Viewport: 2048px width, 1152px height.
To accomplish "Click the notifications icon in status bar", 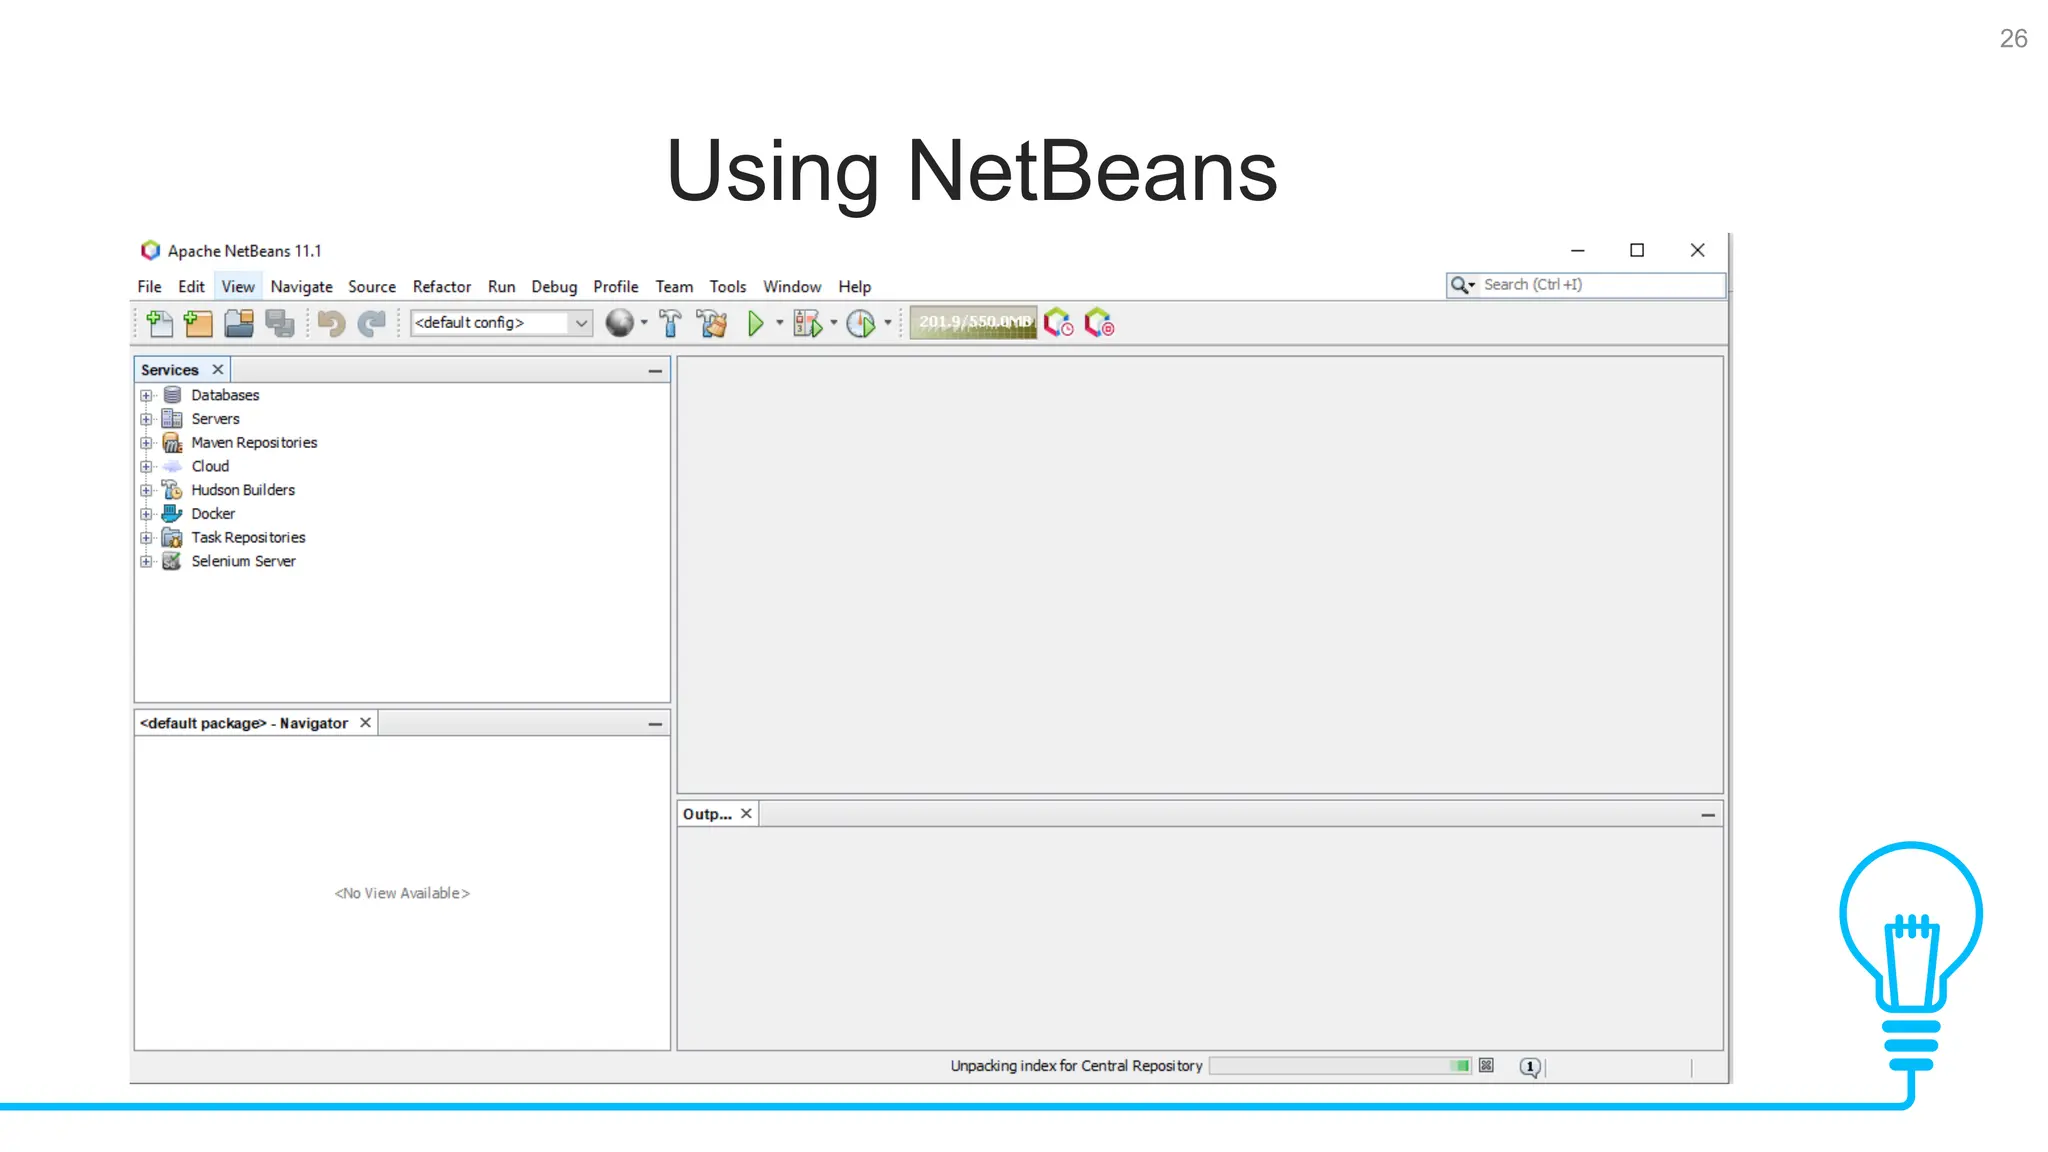I will 1529,1066.
